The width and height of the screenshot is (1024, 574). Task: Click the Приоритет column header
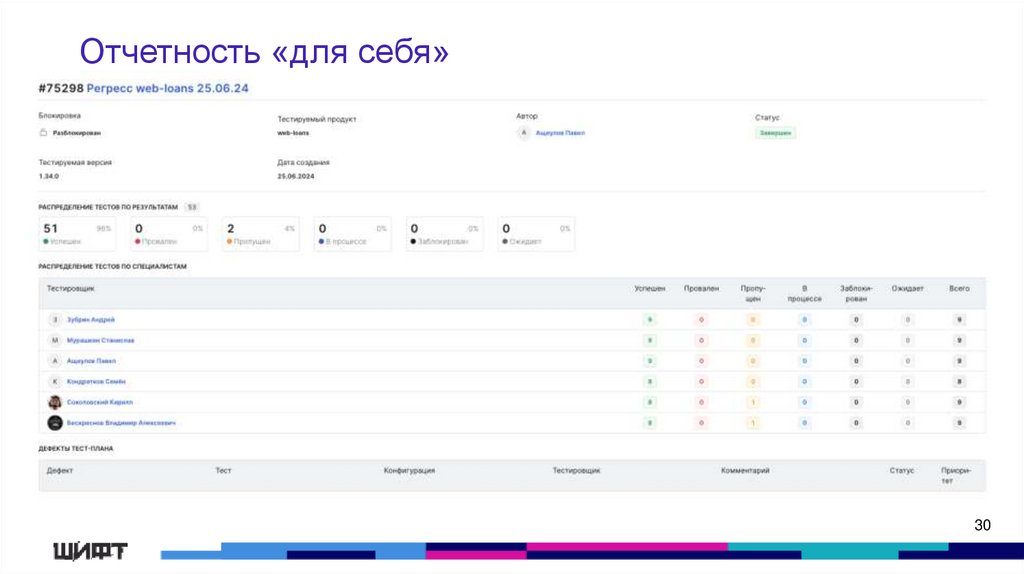[x=956, y=475]
